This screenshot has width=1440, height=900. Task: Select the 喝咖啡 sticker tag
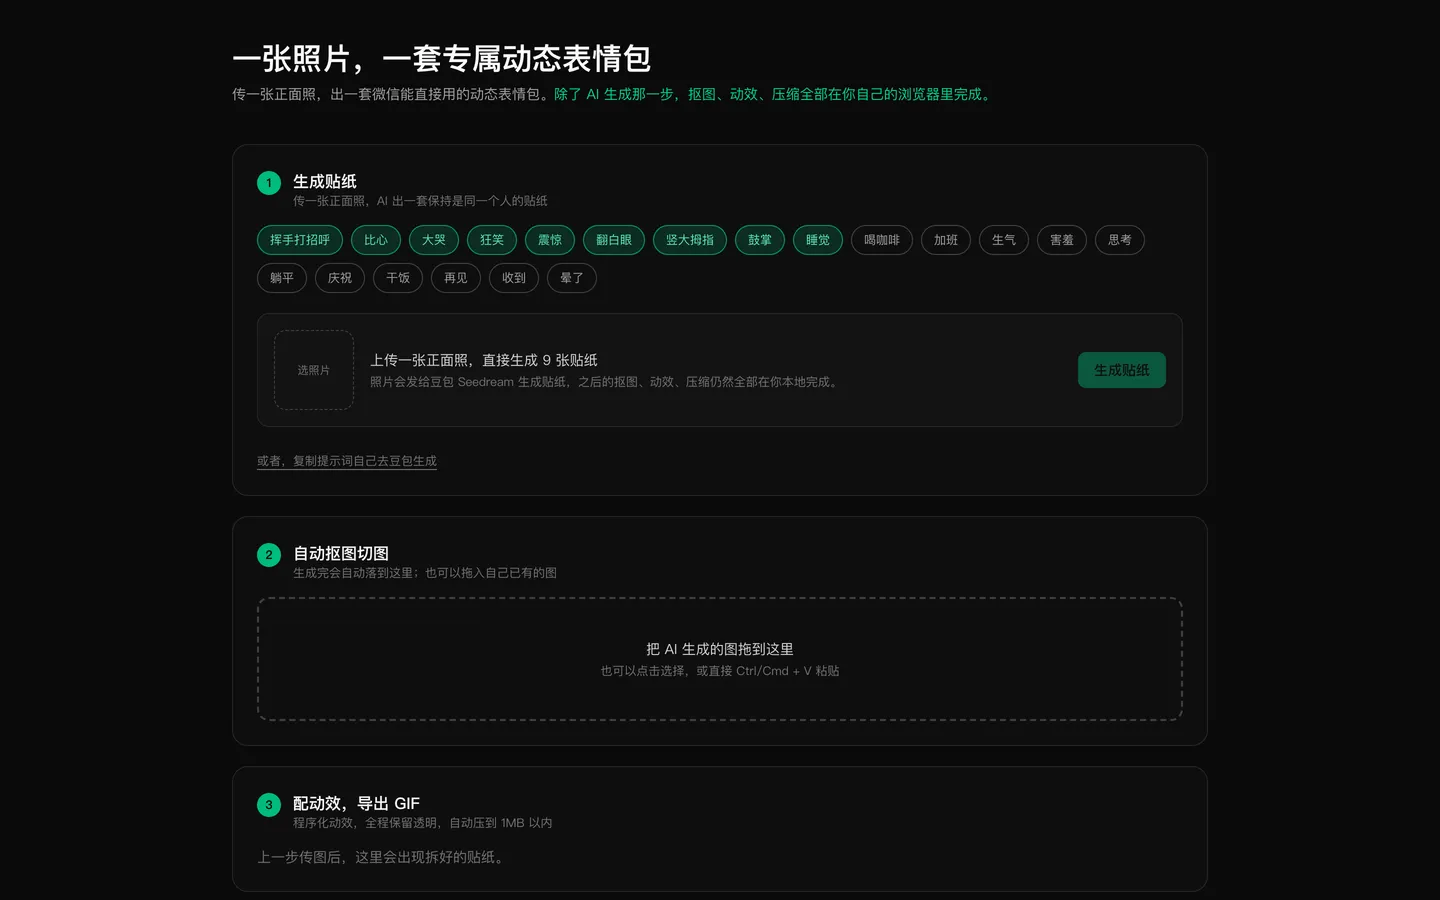[882, 240]
